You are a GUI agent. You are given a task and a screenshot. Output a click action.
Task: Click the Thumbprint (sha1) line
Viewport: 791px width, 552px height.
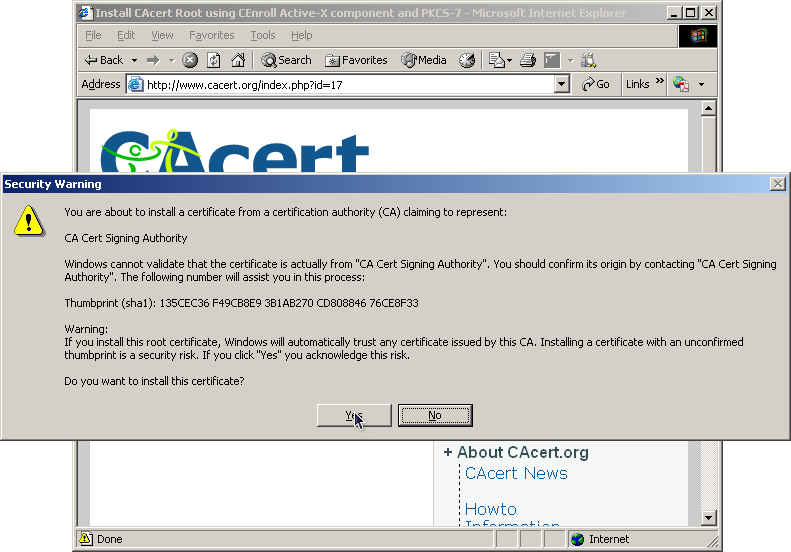click(241, 303)
